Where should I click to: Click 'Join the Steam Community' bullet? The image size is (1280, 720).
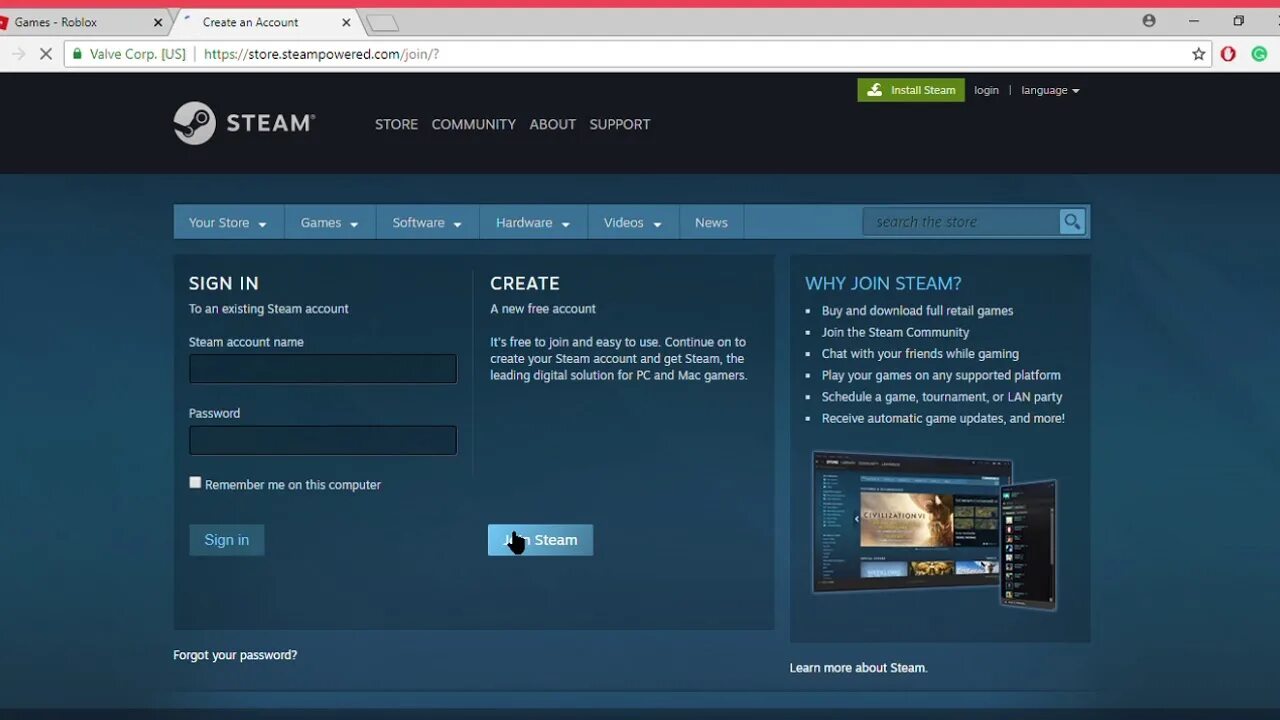click(895, 332)
